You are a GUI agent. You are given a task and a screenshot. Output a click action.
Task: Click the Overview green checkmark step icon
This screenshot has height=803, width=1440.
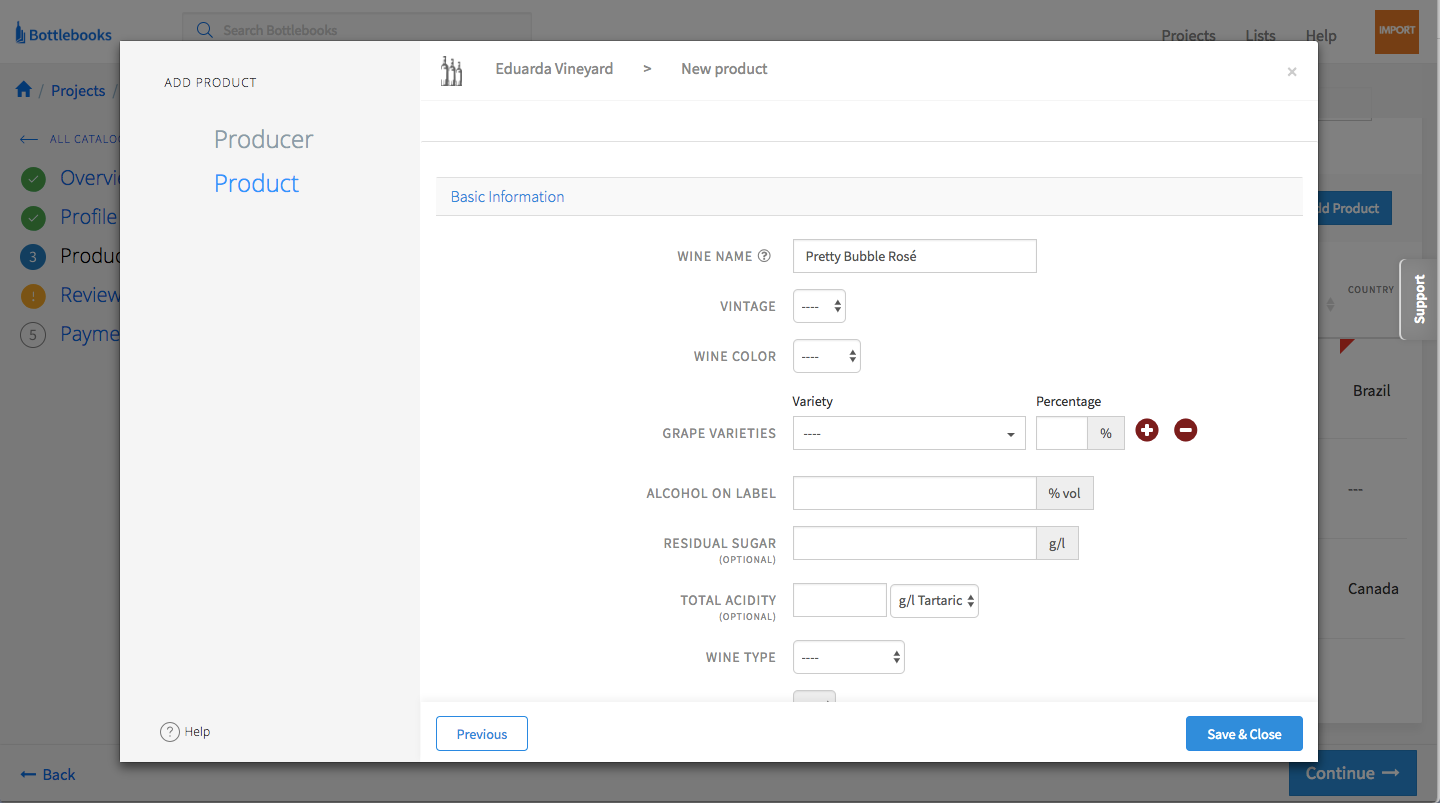click(x=33, y=180)
